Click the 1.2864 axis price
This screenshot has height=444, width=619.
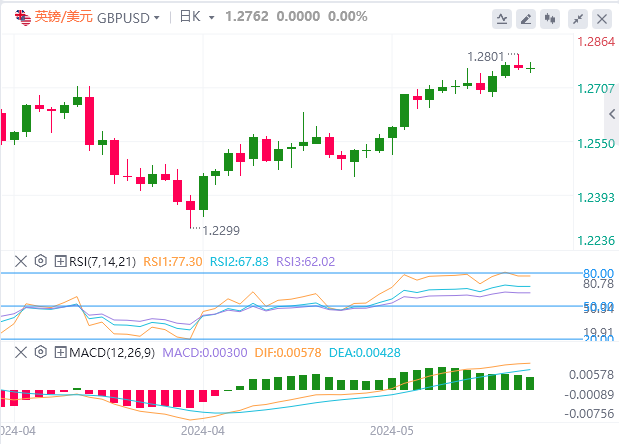pyautogui.click(x=596, y=41)
